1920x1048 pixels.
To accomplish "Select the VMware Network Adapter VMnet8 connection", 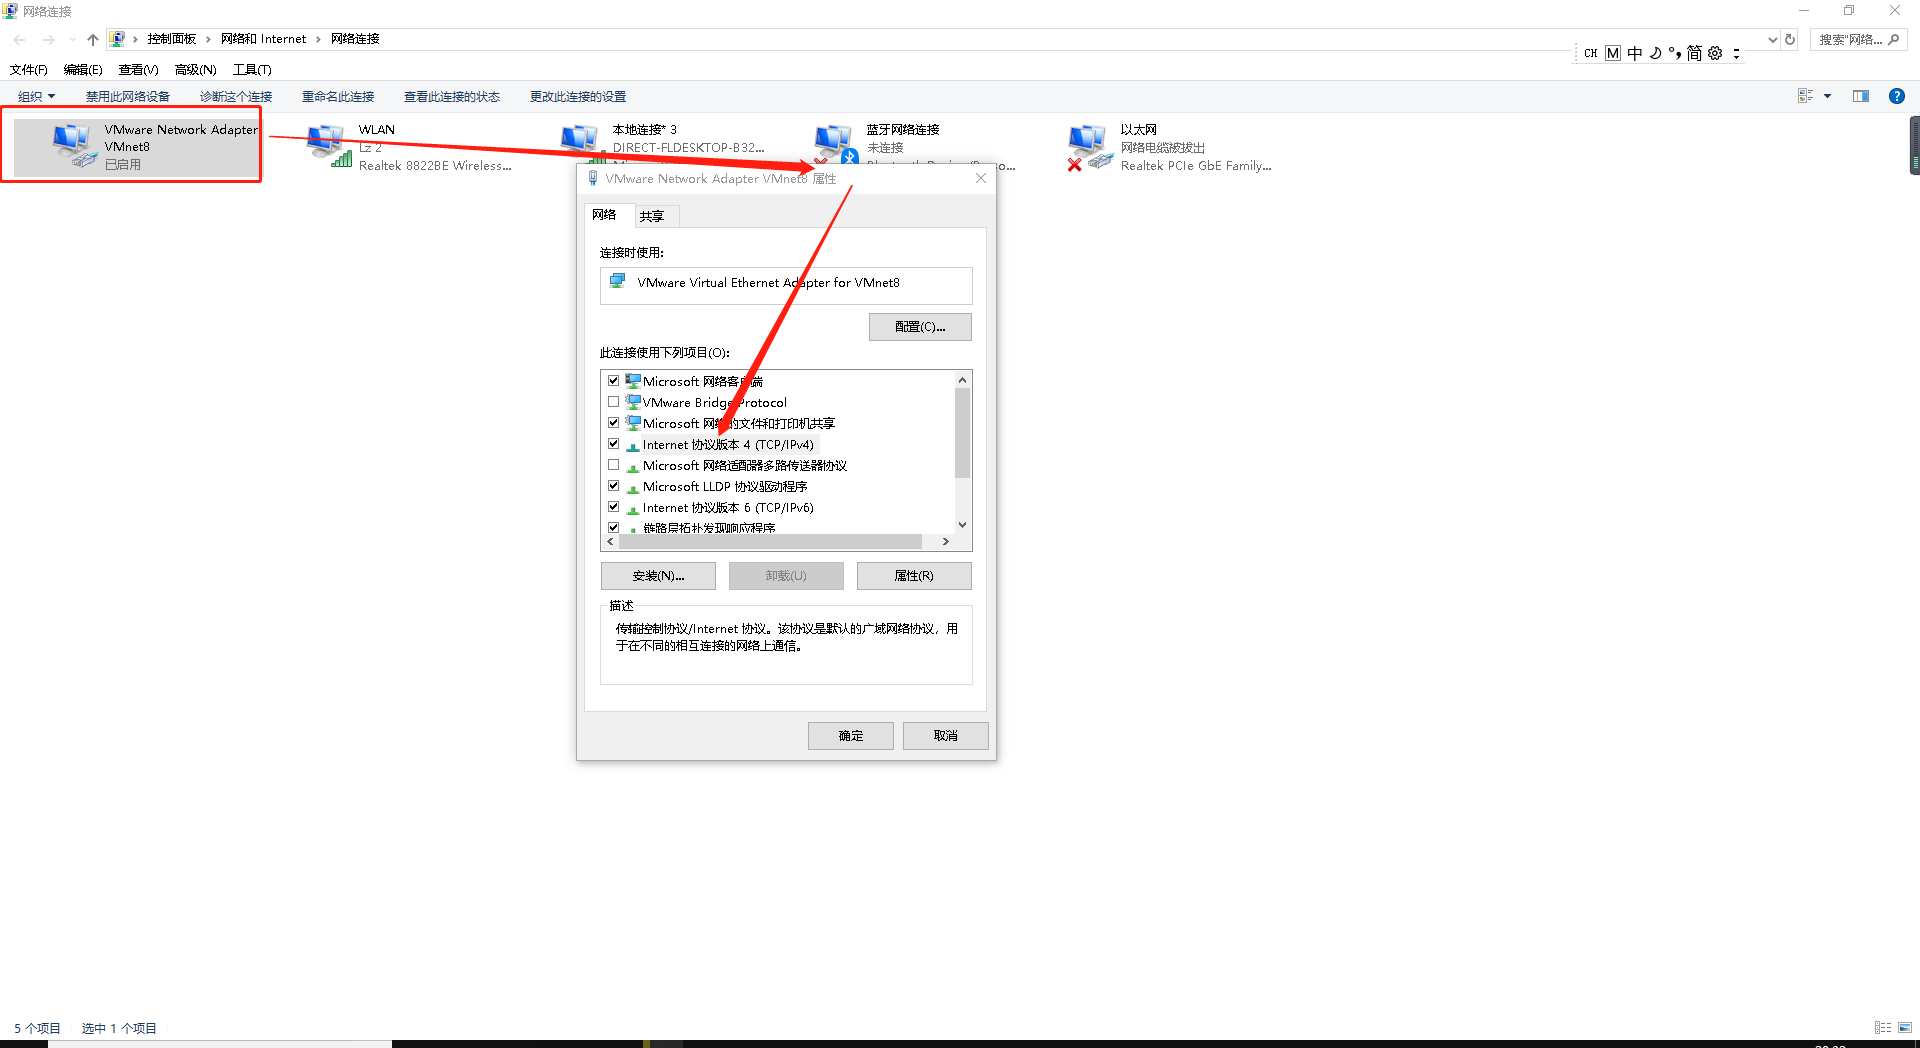I will click(x=135, y=146).
